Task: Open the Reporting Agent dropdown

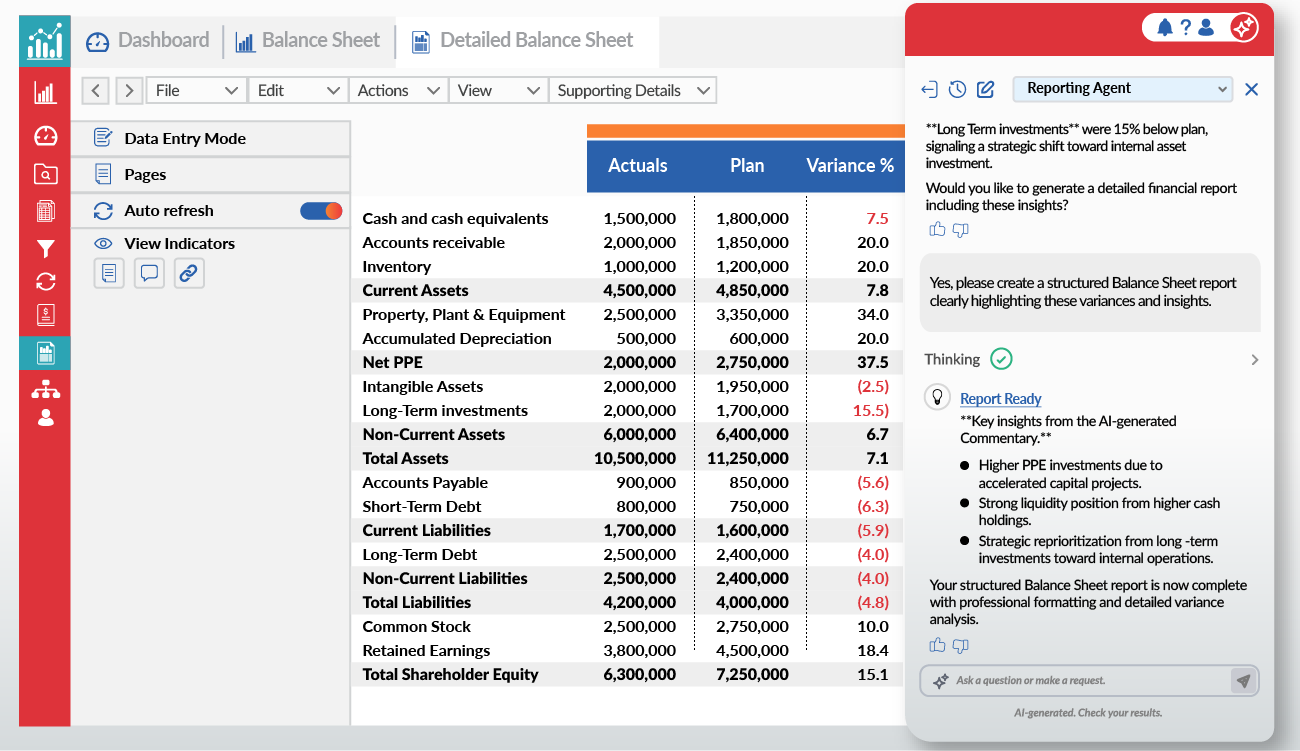Action: (1122, 89)
